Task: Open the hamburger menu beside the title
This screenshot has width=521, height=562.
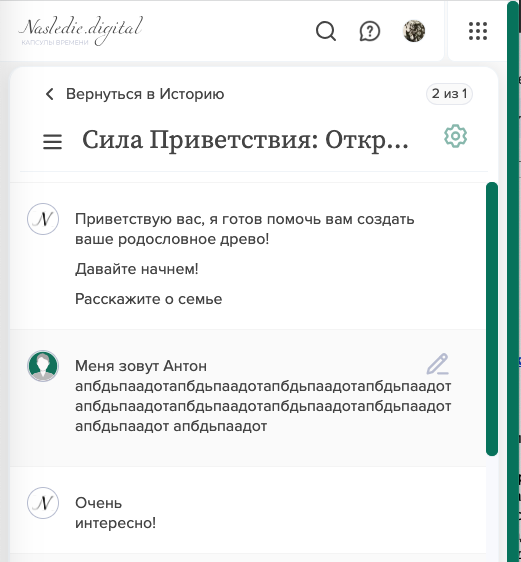Action: pyautogui.click(x=52, y=142)
